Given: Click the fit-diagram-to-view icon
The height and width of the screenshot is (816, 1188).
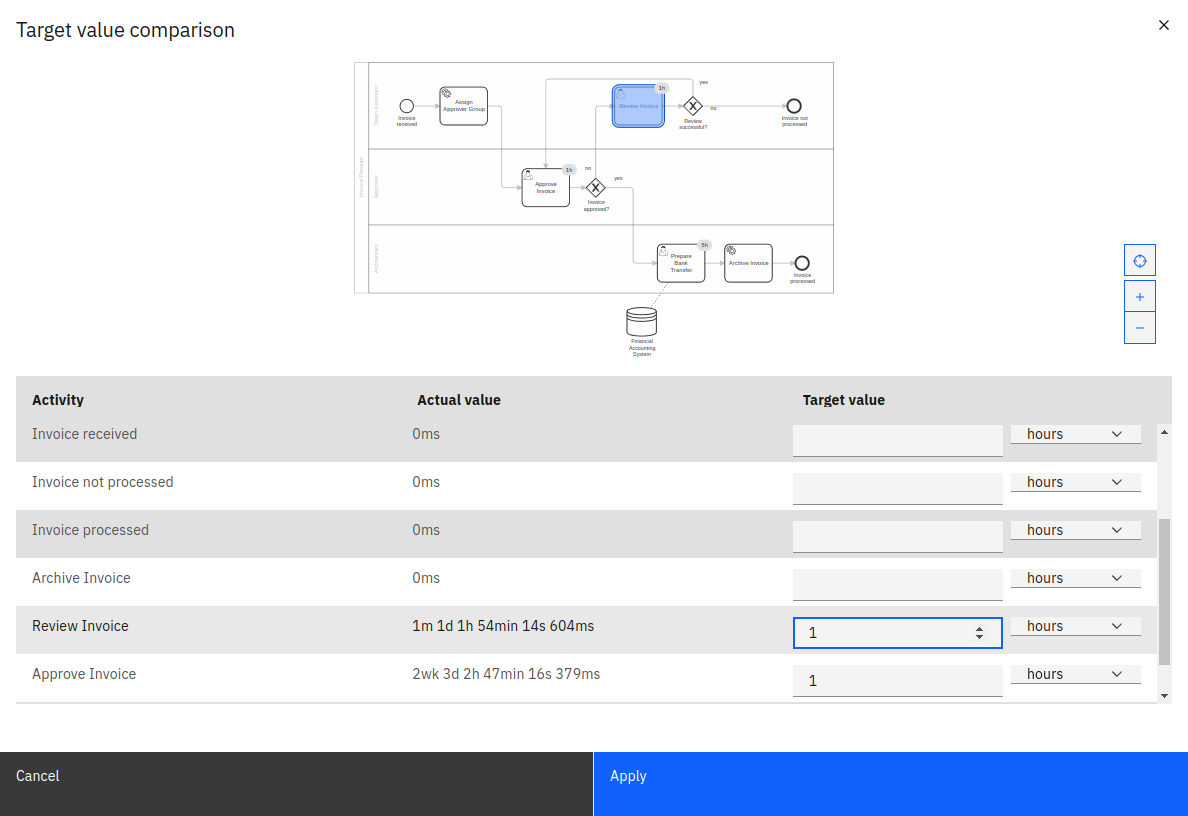Looking at the screenshot, I should [1140, 259].
